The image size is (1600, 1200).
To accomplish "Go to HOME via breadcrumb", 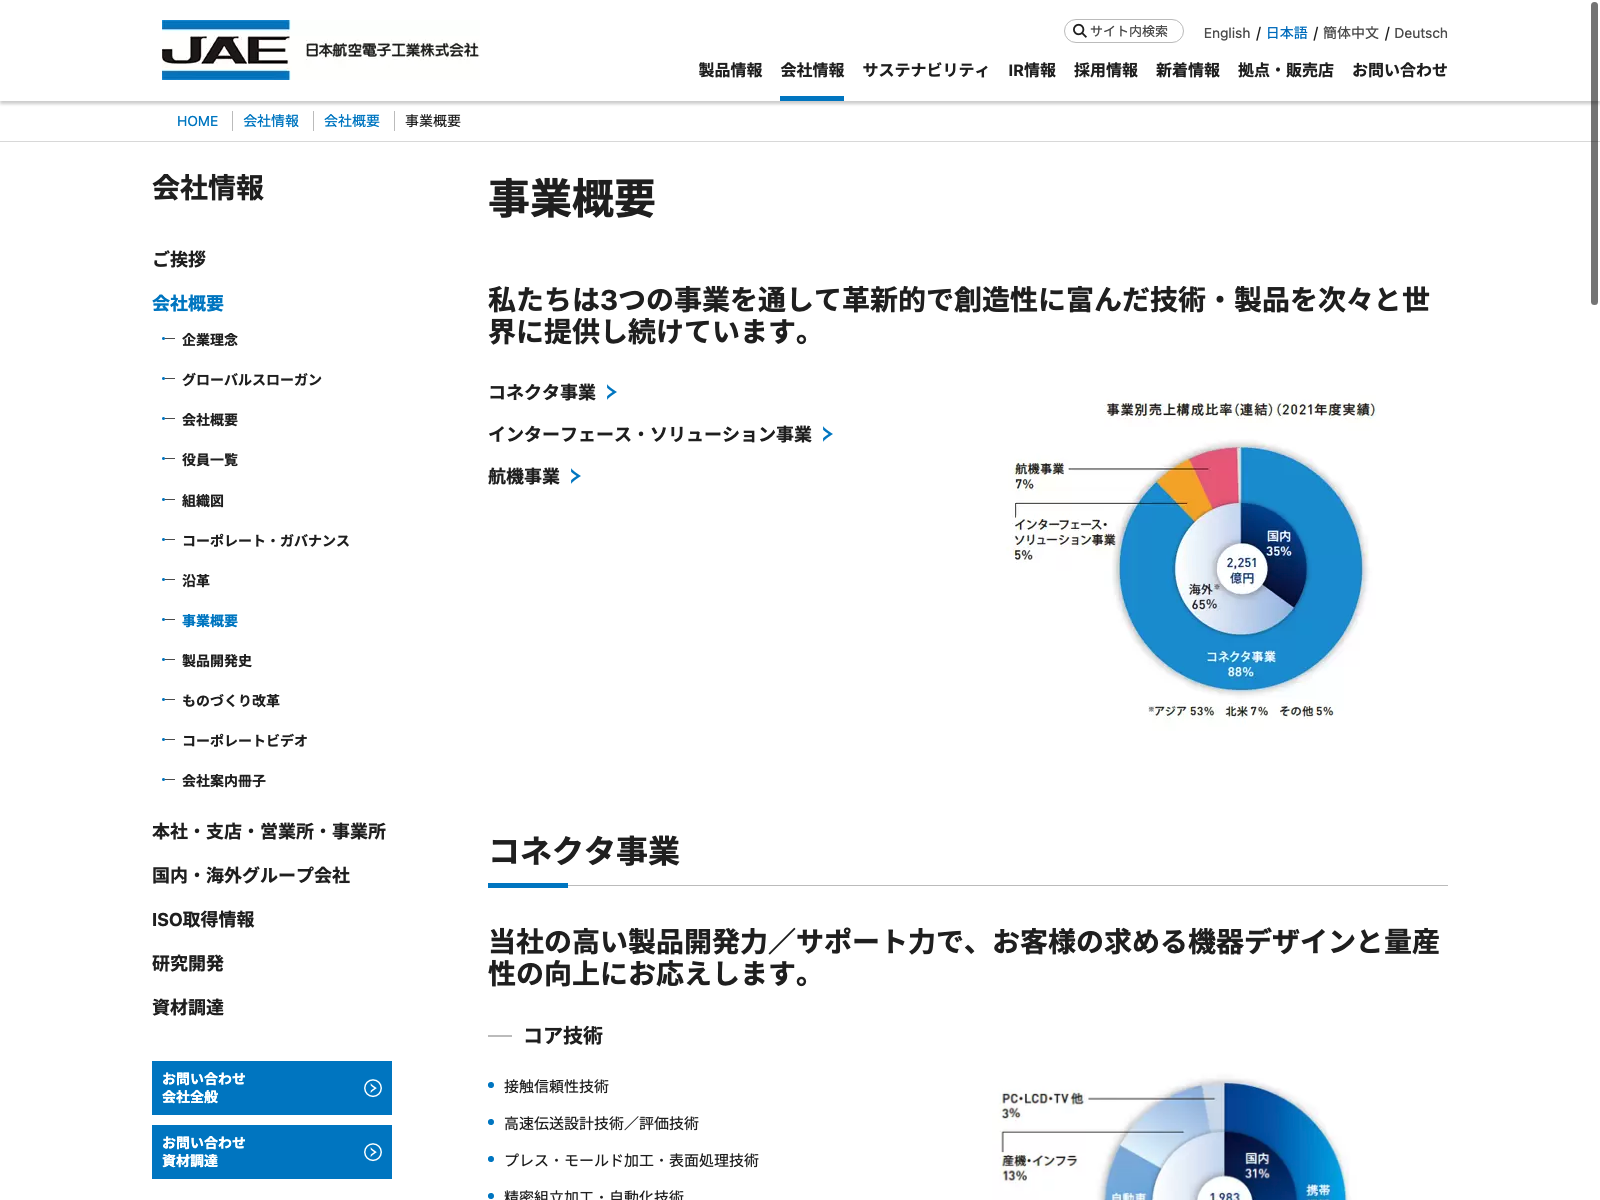I will click(x=197, y=121).
